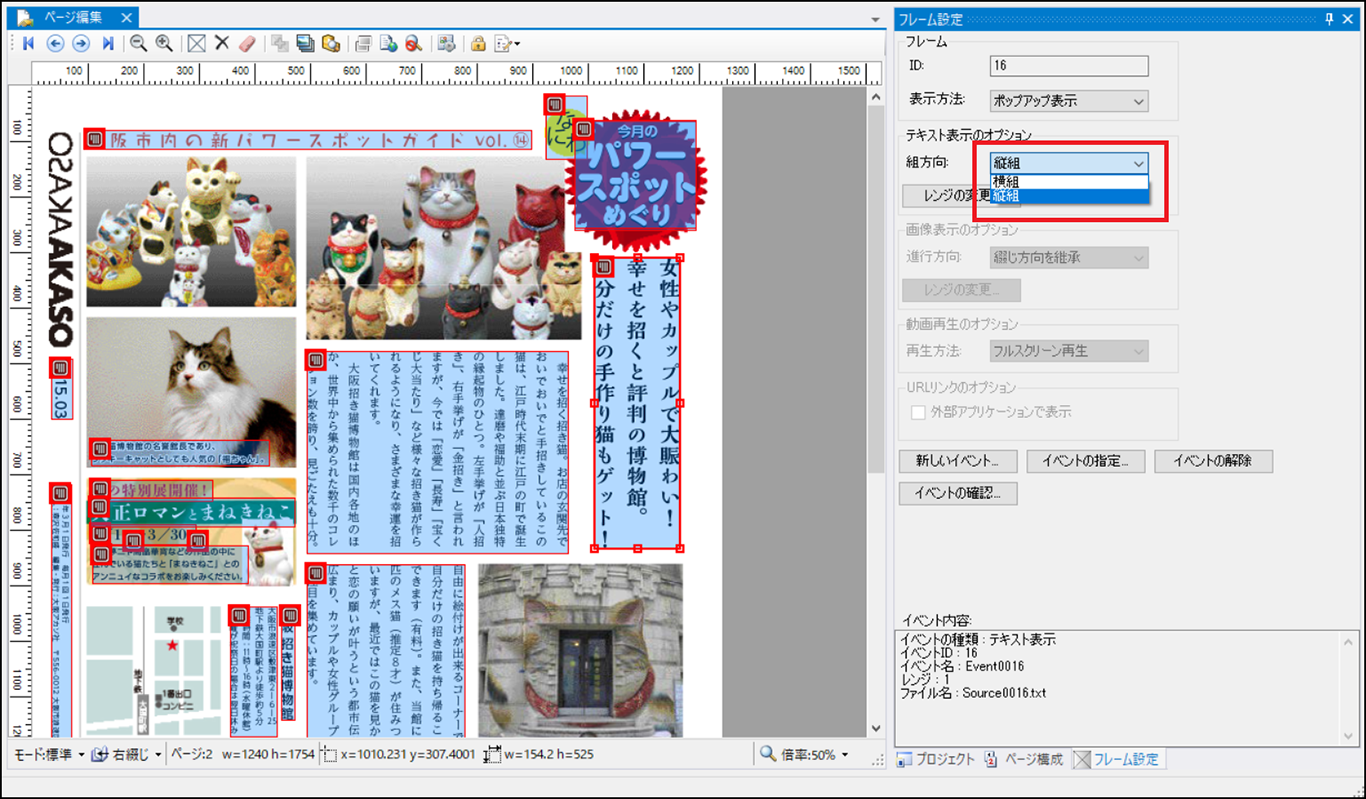Close the フレーム設定 panel

pyautogui.click(x=1348, y=19)
